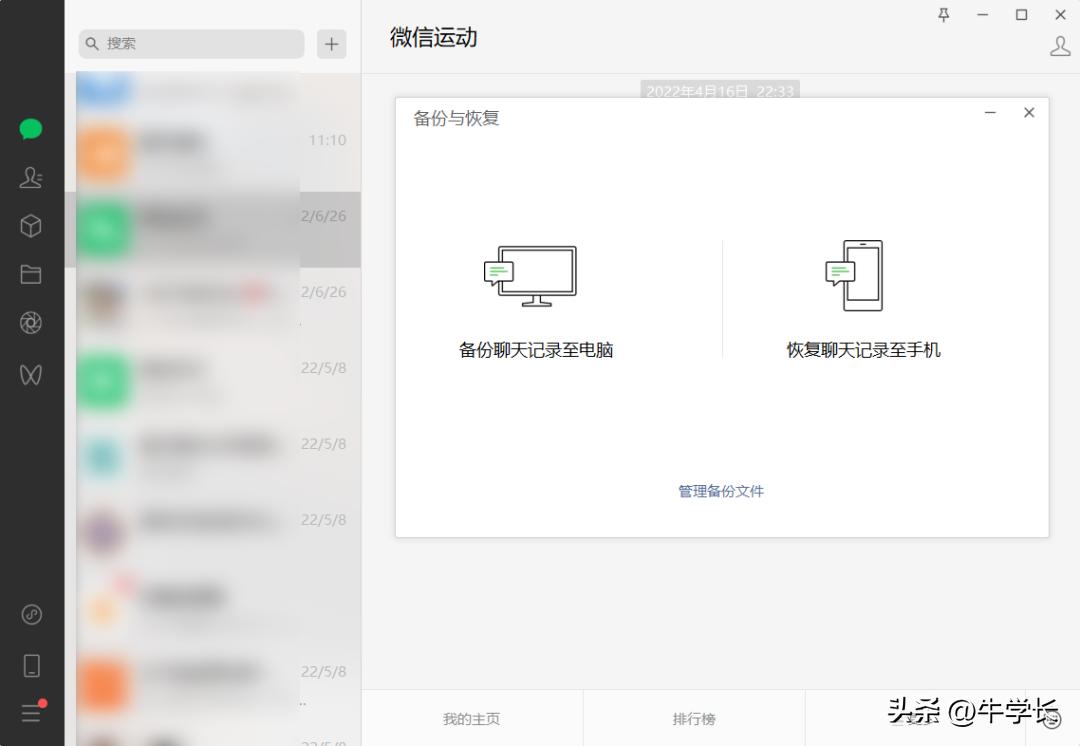This screenshot has width=1080, height=746.
Task: Pin the WeChat Sports window with the pin icon
Action: pyautogui.click(x=942, y=15)
